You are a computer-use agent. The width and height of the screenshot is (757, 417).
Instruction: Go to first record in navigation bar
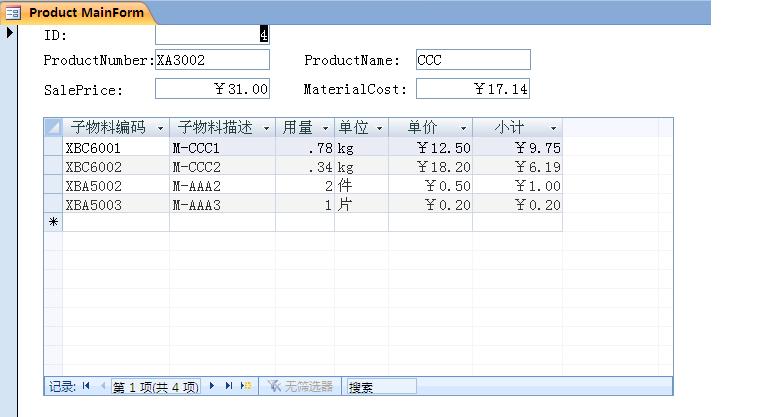point(86,386)
